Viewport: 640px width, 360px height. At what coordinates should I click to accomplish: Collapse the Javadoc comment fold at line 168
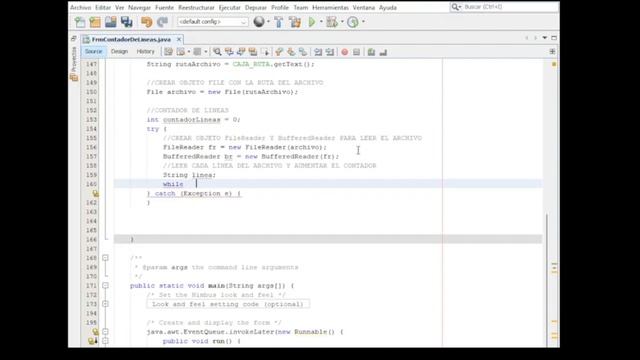click(x=105, y=258)
